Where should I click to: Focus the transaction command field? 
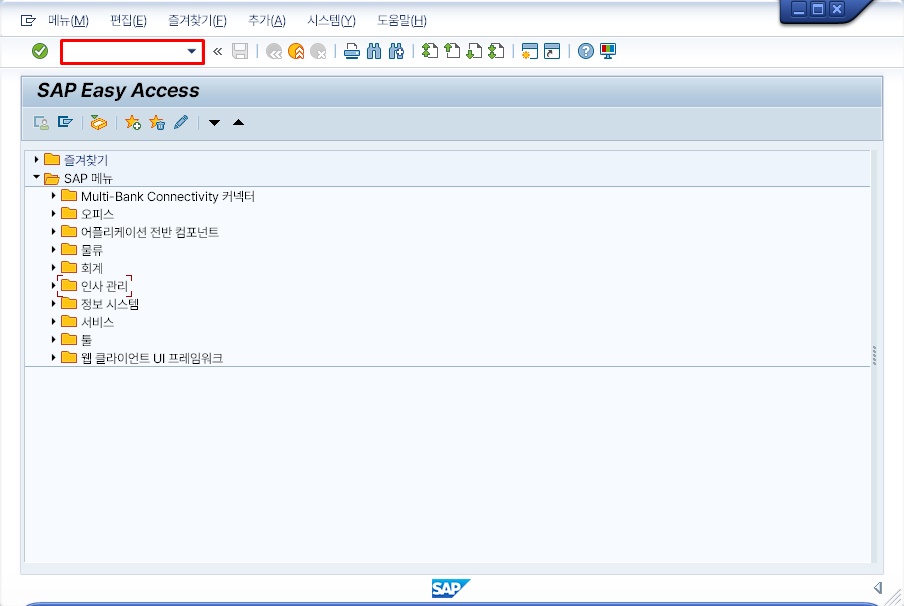pyautogui.click(x=133, y=52)
